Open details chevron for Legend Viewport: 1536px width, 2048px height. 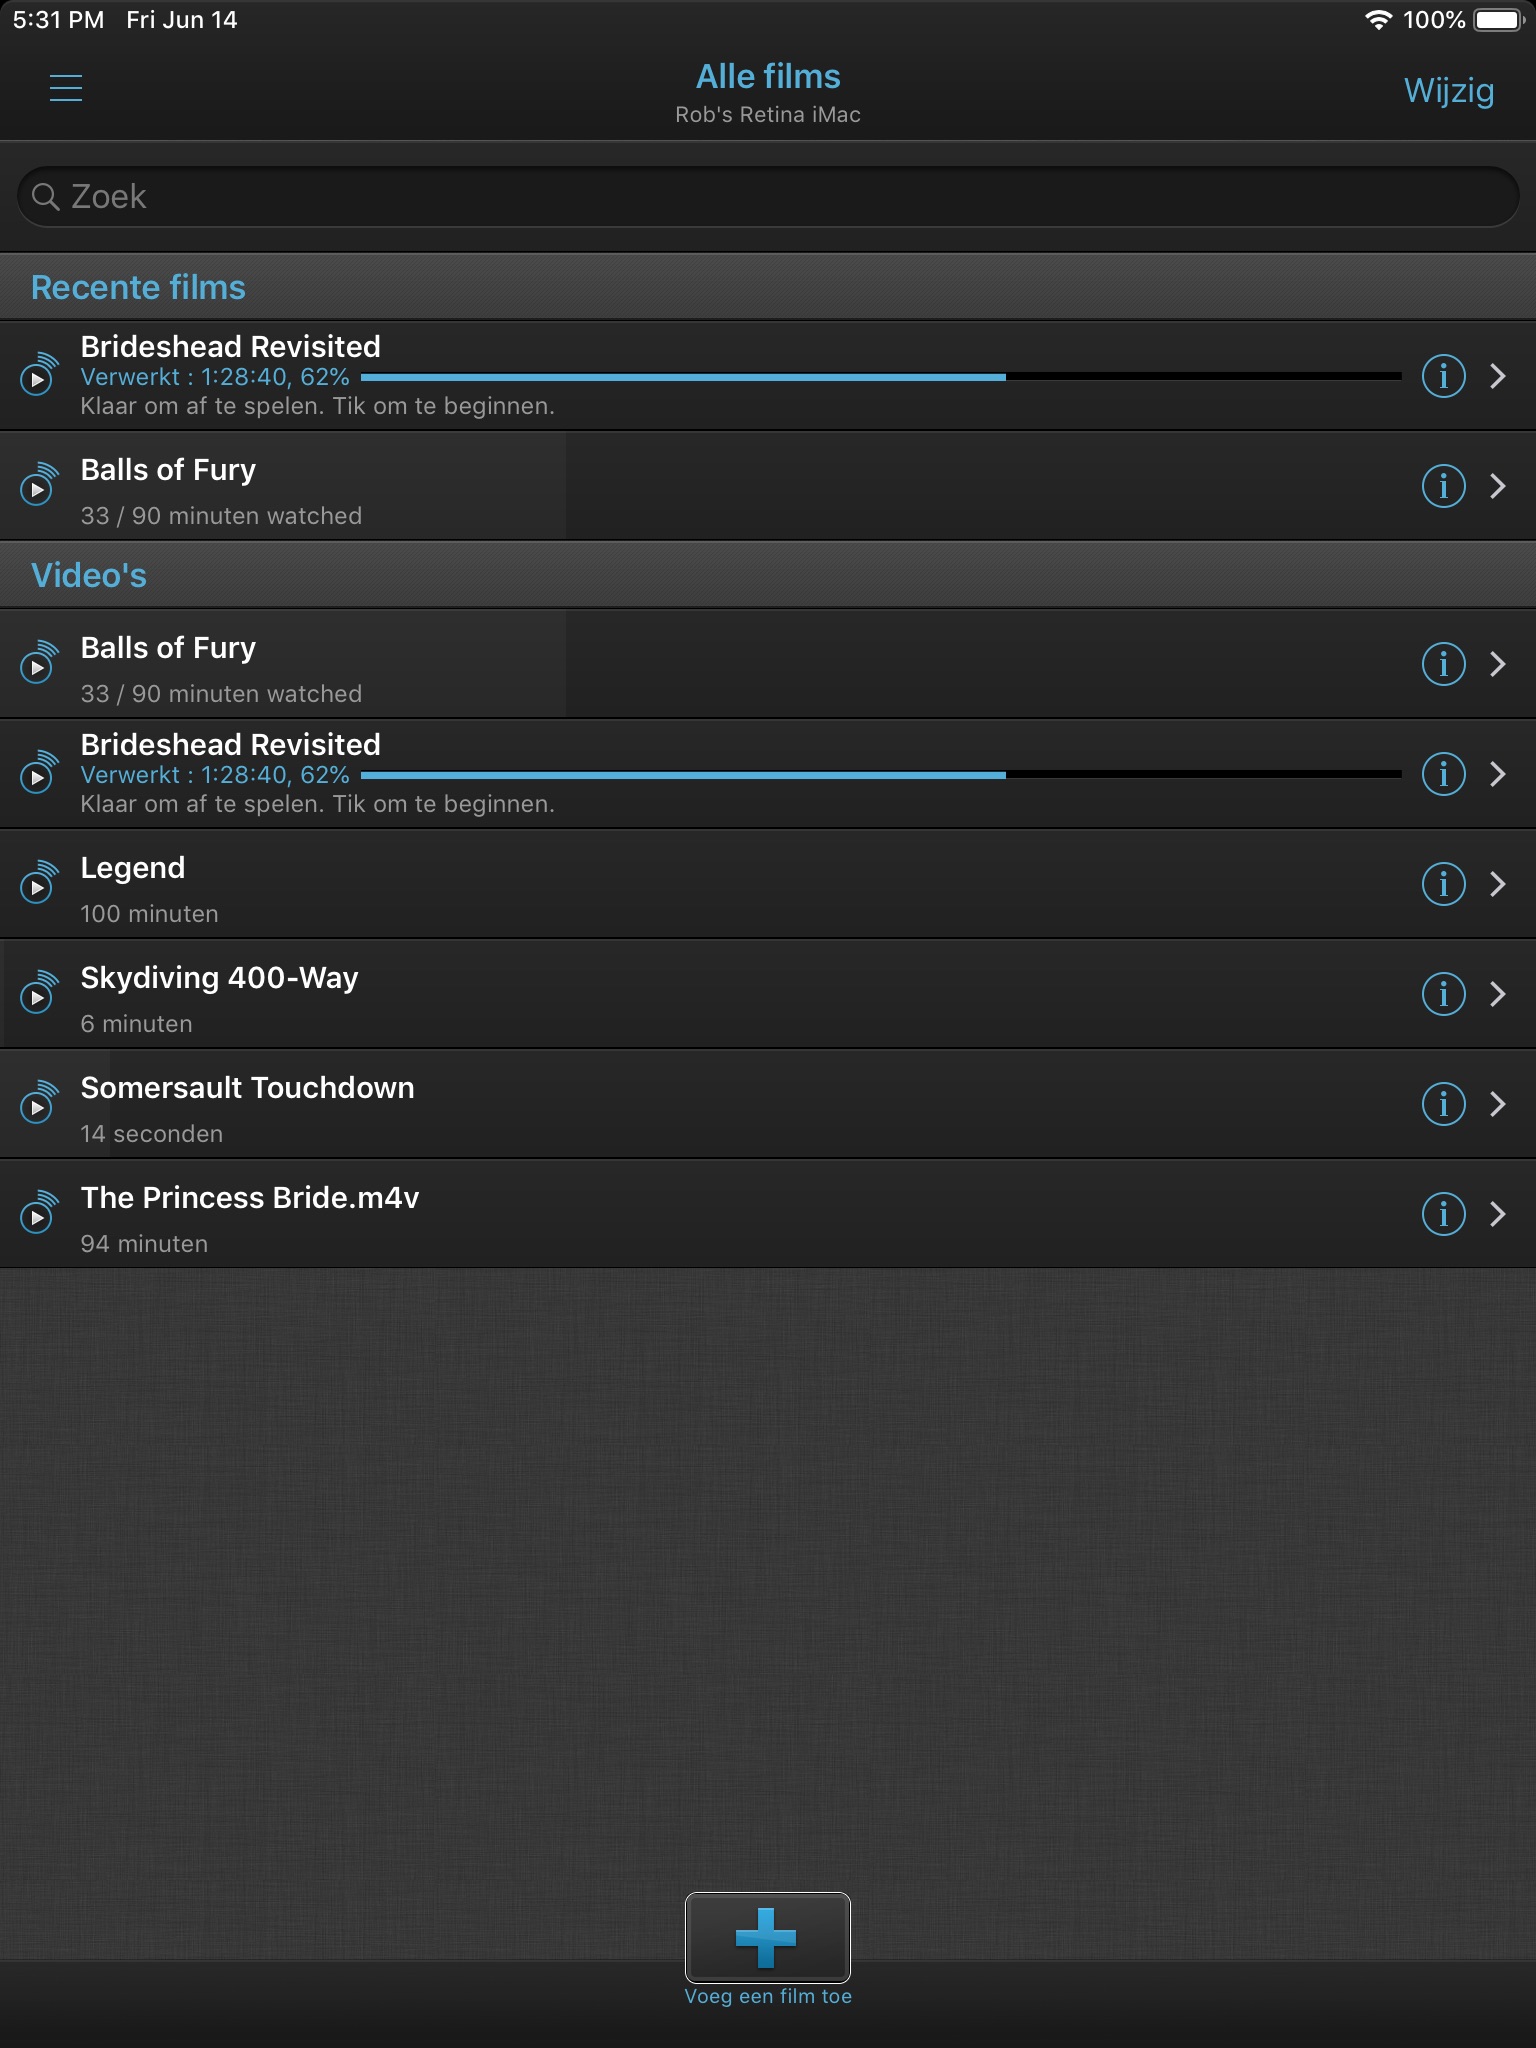[x=1497, y=884]
